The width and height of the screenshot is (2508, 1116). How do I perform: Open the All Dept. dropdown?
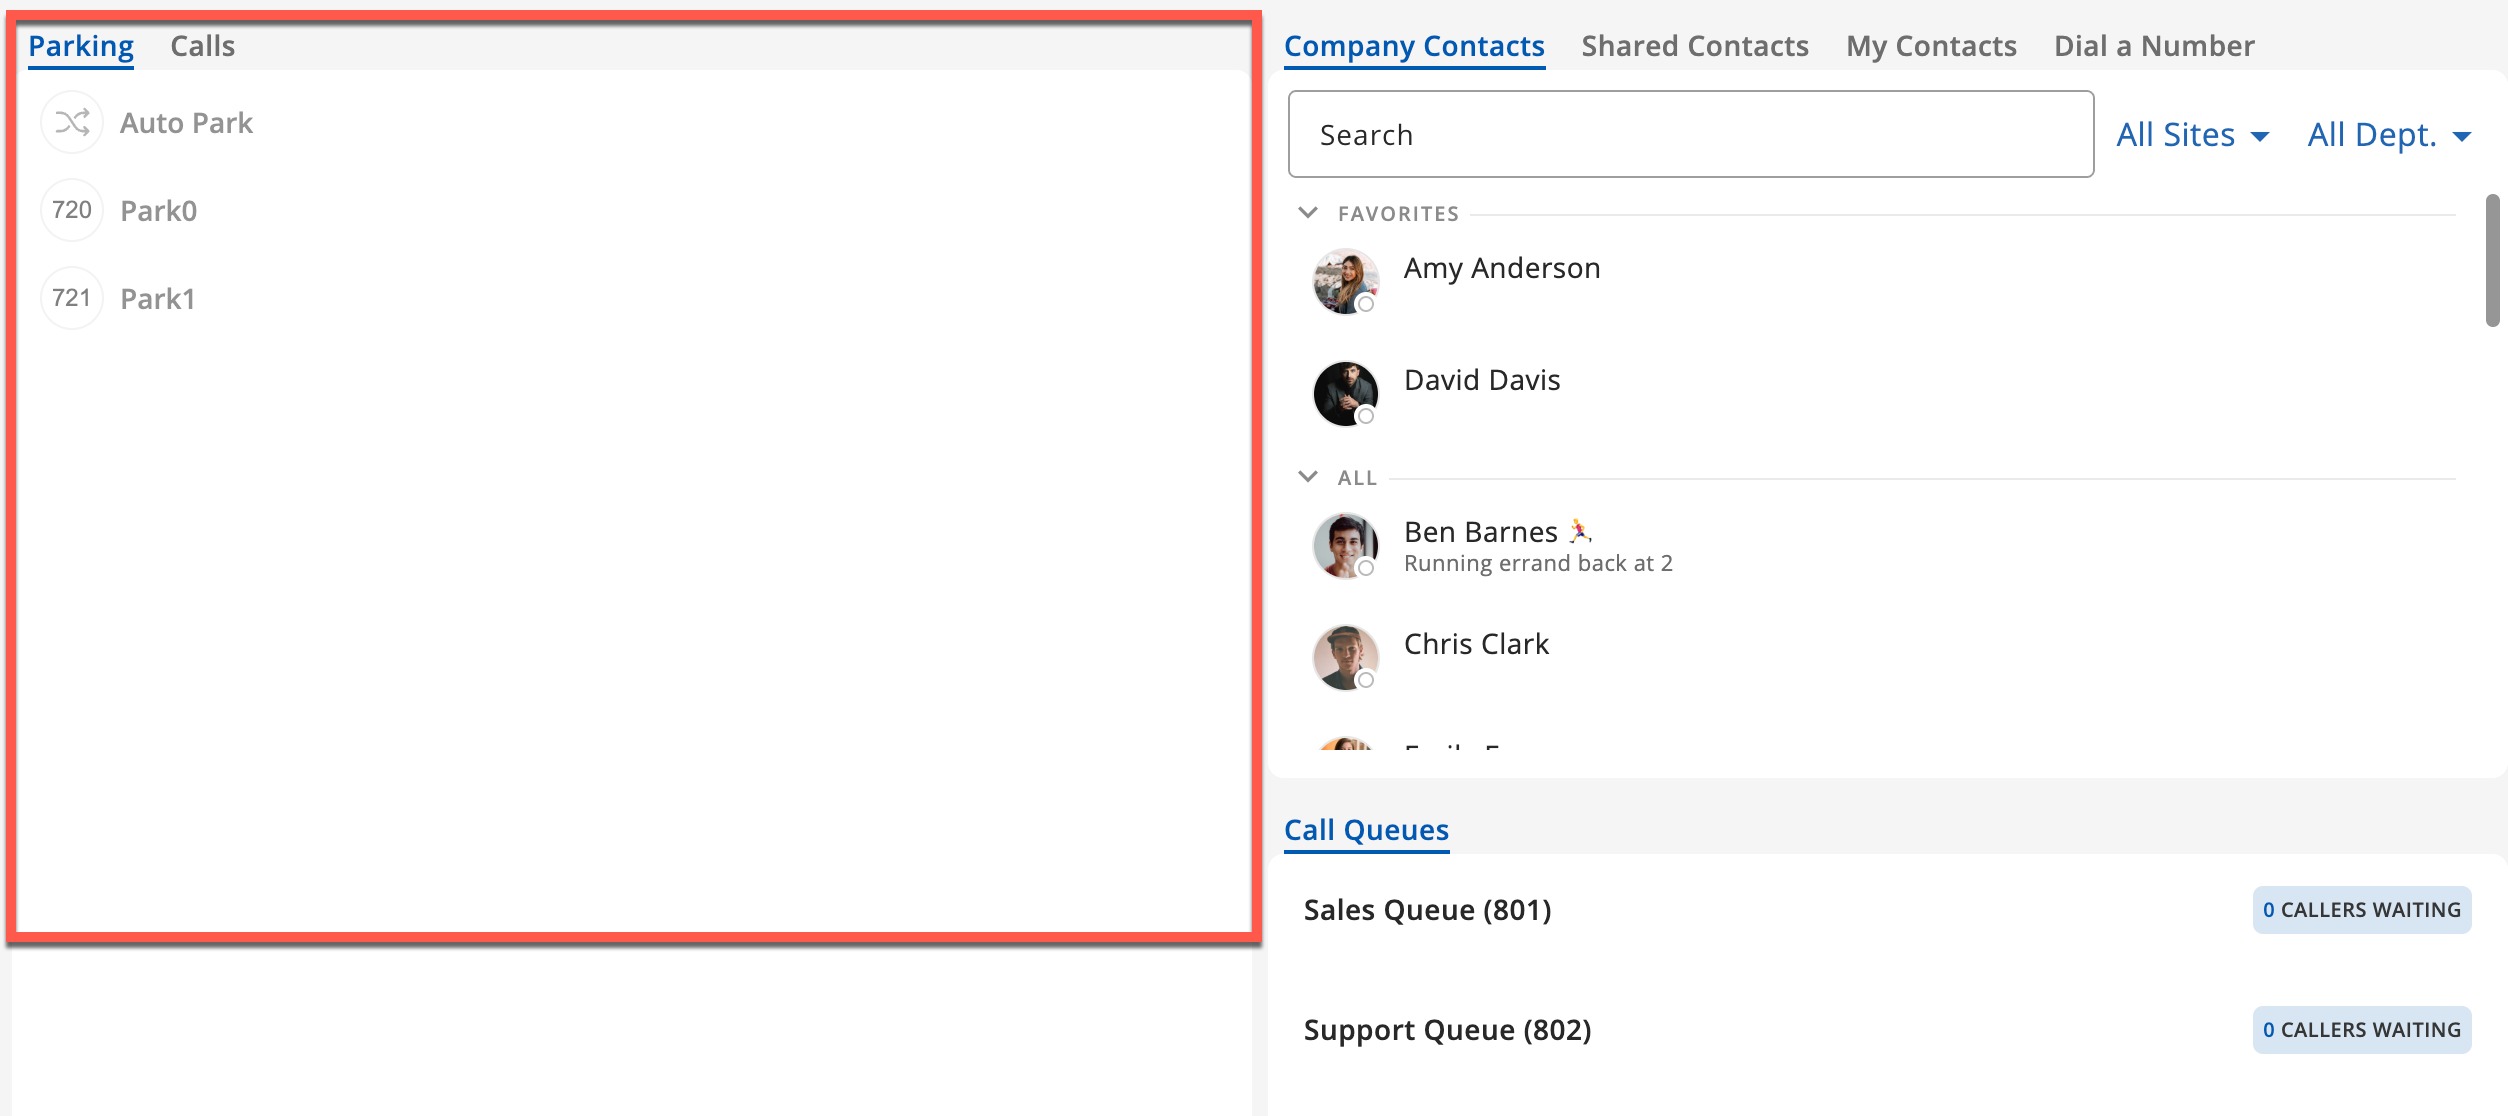(2388, 135)
